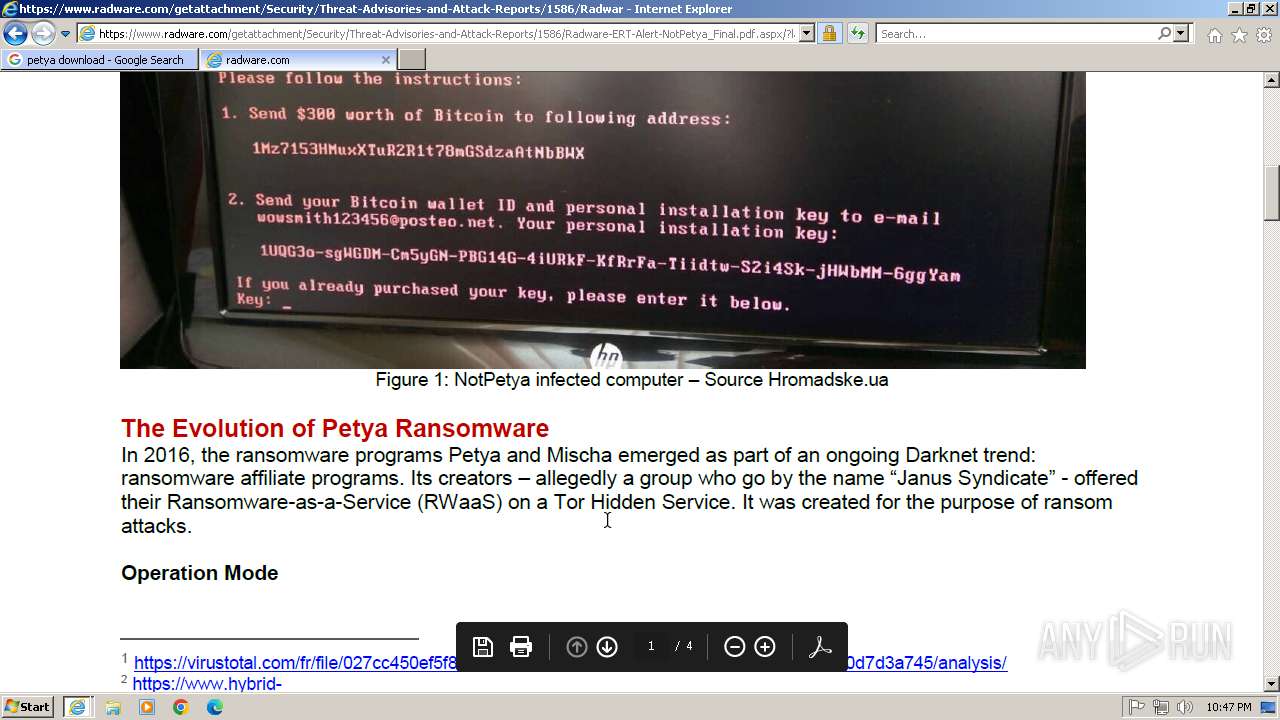The image size is (1280, 720).
Task: Click the radware.com URL address field
Action: pyautogui.click(x=438, y=34)
